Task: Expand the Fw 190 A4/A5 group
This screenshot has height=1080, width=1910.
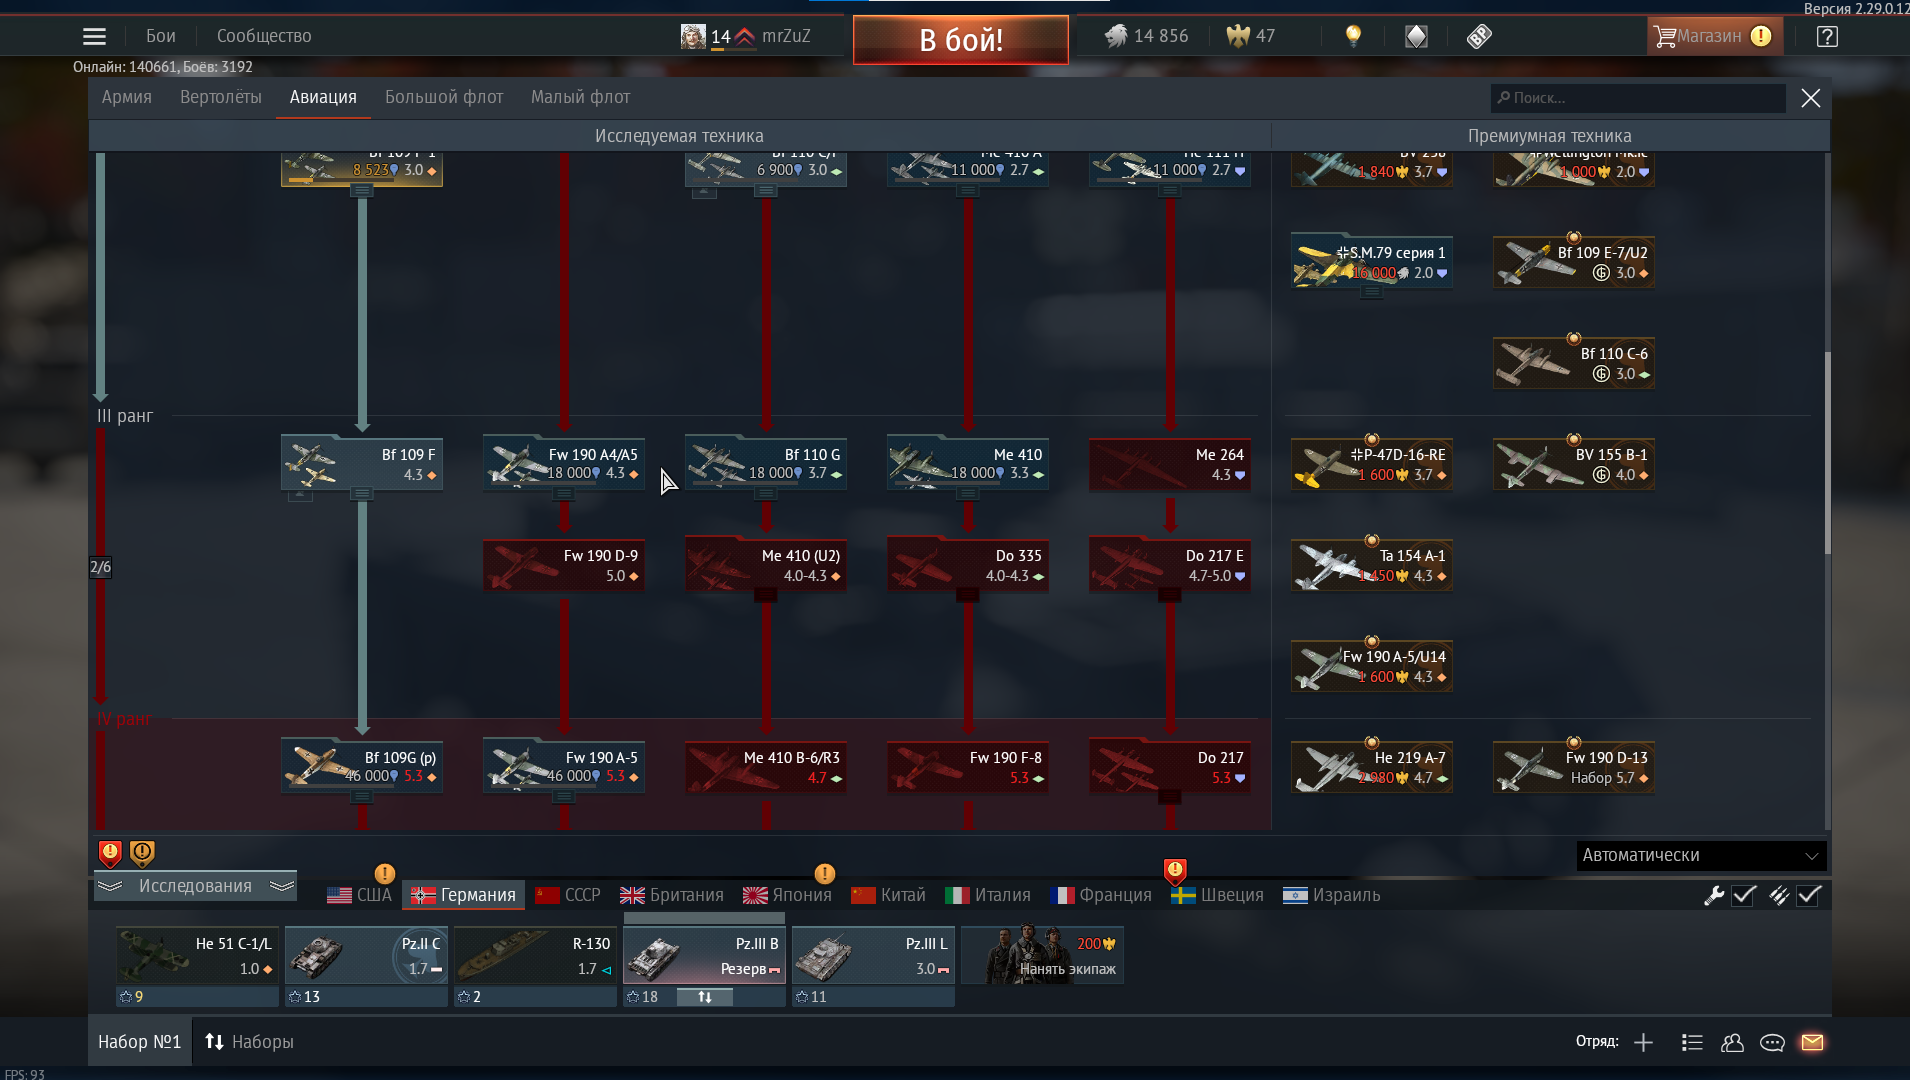Action: click(564, 494)
